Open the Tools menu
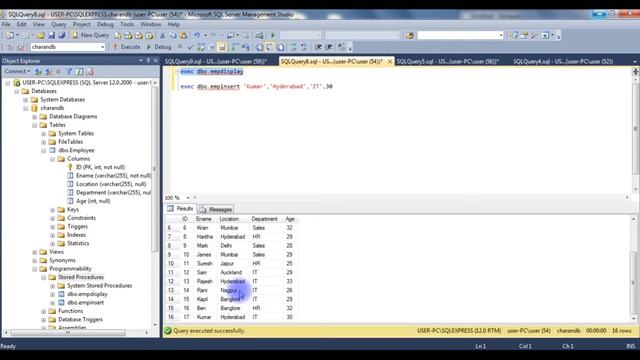The height and width of the screenshot is (360, 640). tap(127, 24)
